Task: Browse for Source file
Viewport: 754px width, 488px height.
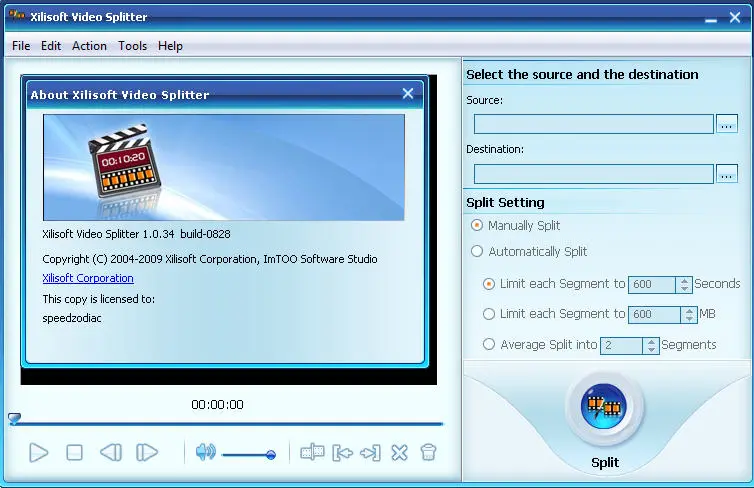Action: (x=727, y=124)
